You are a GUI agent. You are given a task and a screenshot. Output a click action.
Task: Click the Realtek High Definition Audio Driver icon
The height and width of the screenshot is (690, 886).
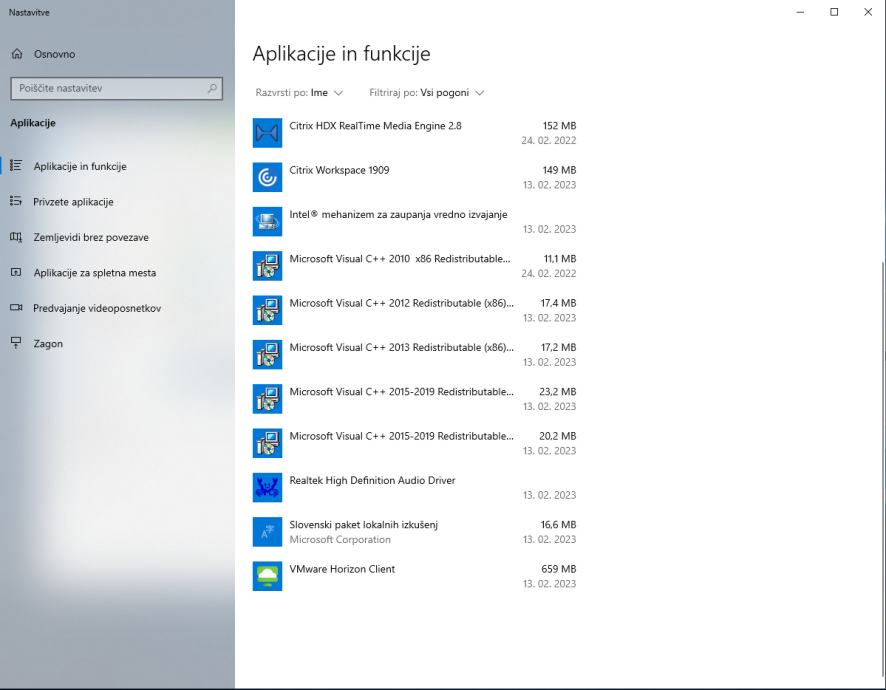tap(267, 487)
